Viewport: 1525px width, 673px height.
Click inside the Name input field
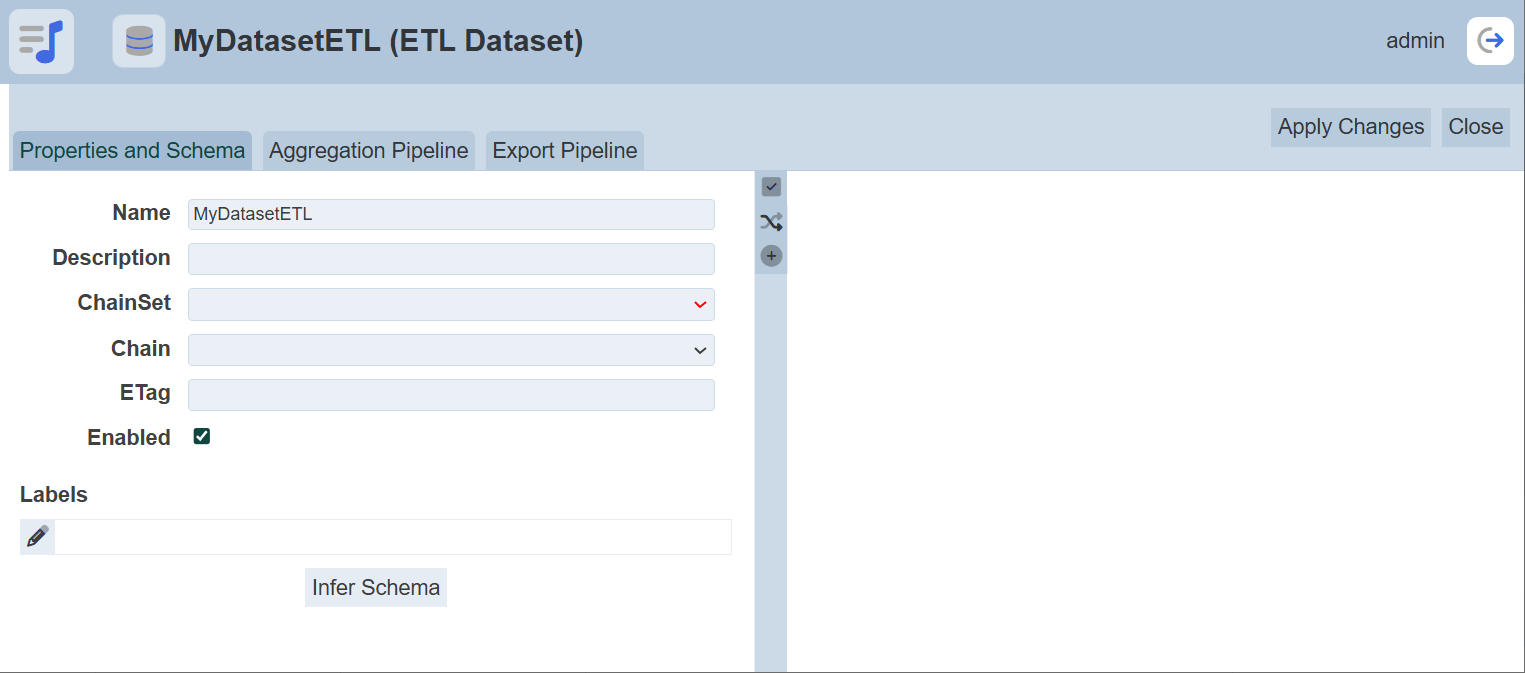tap(450, 214)
